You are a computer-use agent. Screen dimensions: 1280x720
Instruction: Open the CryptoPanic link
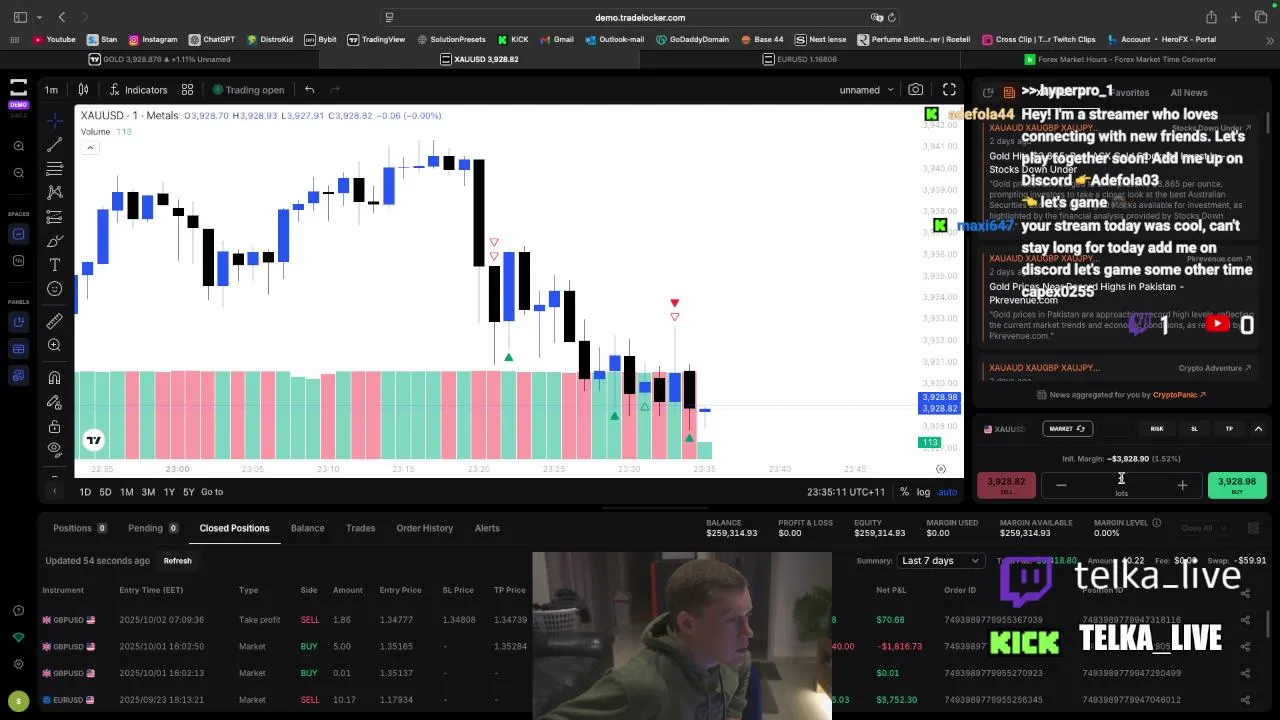point(1179,395)
